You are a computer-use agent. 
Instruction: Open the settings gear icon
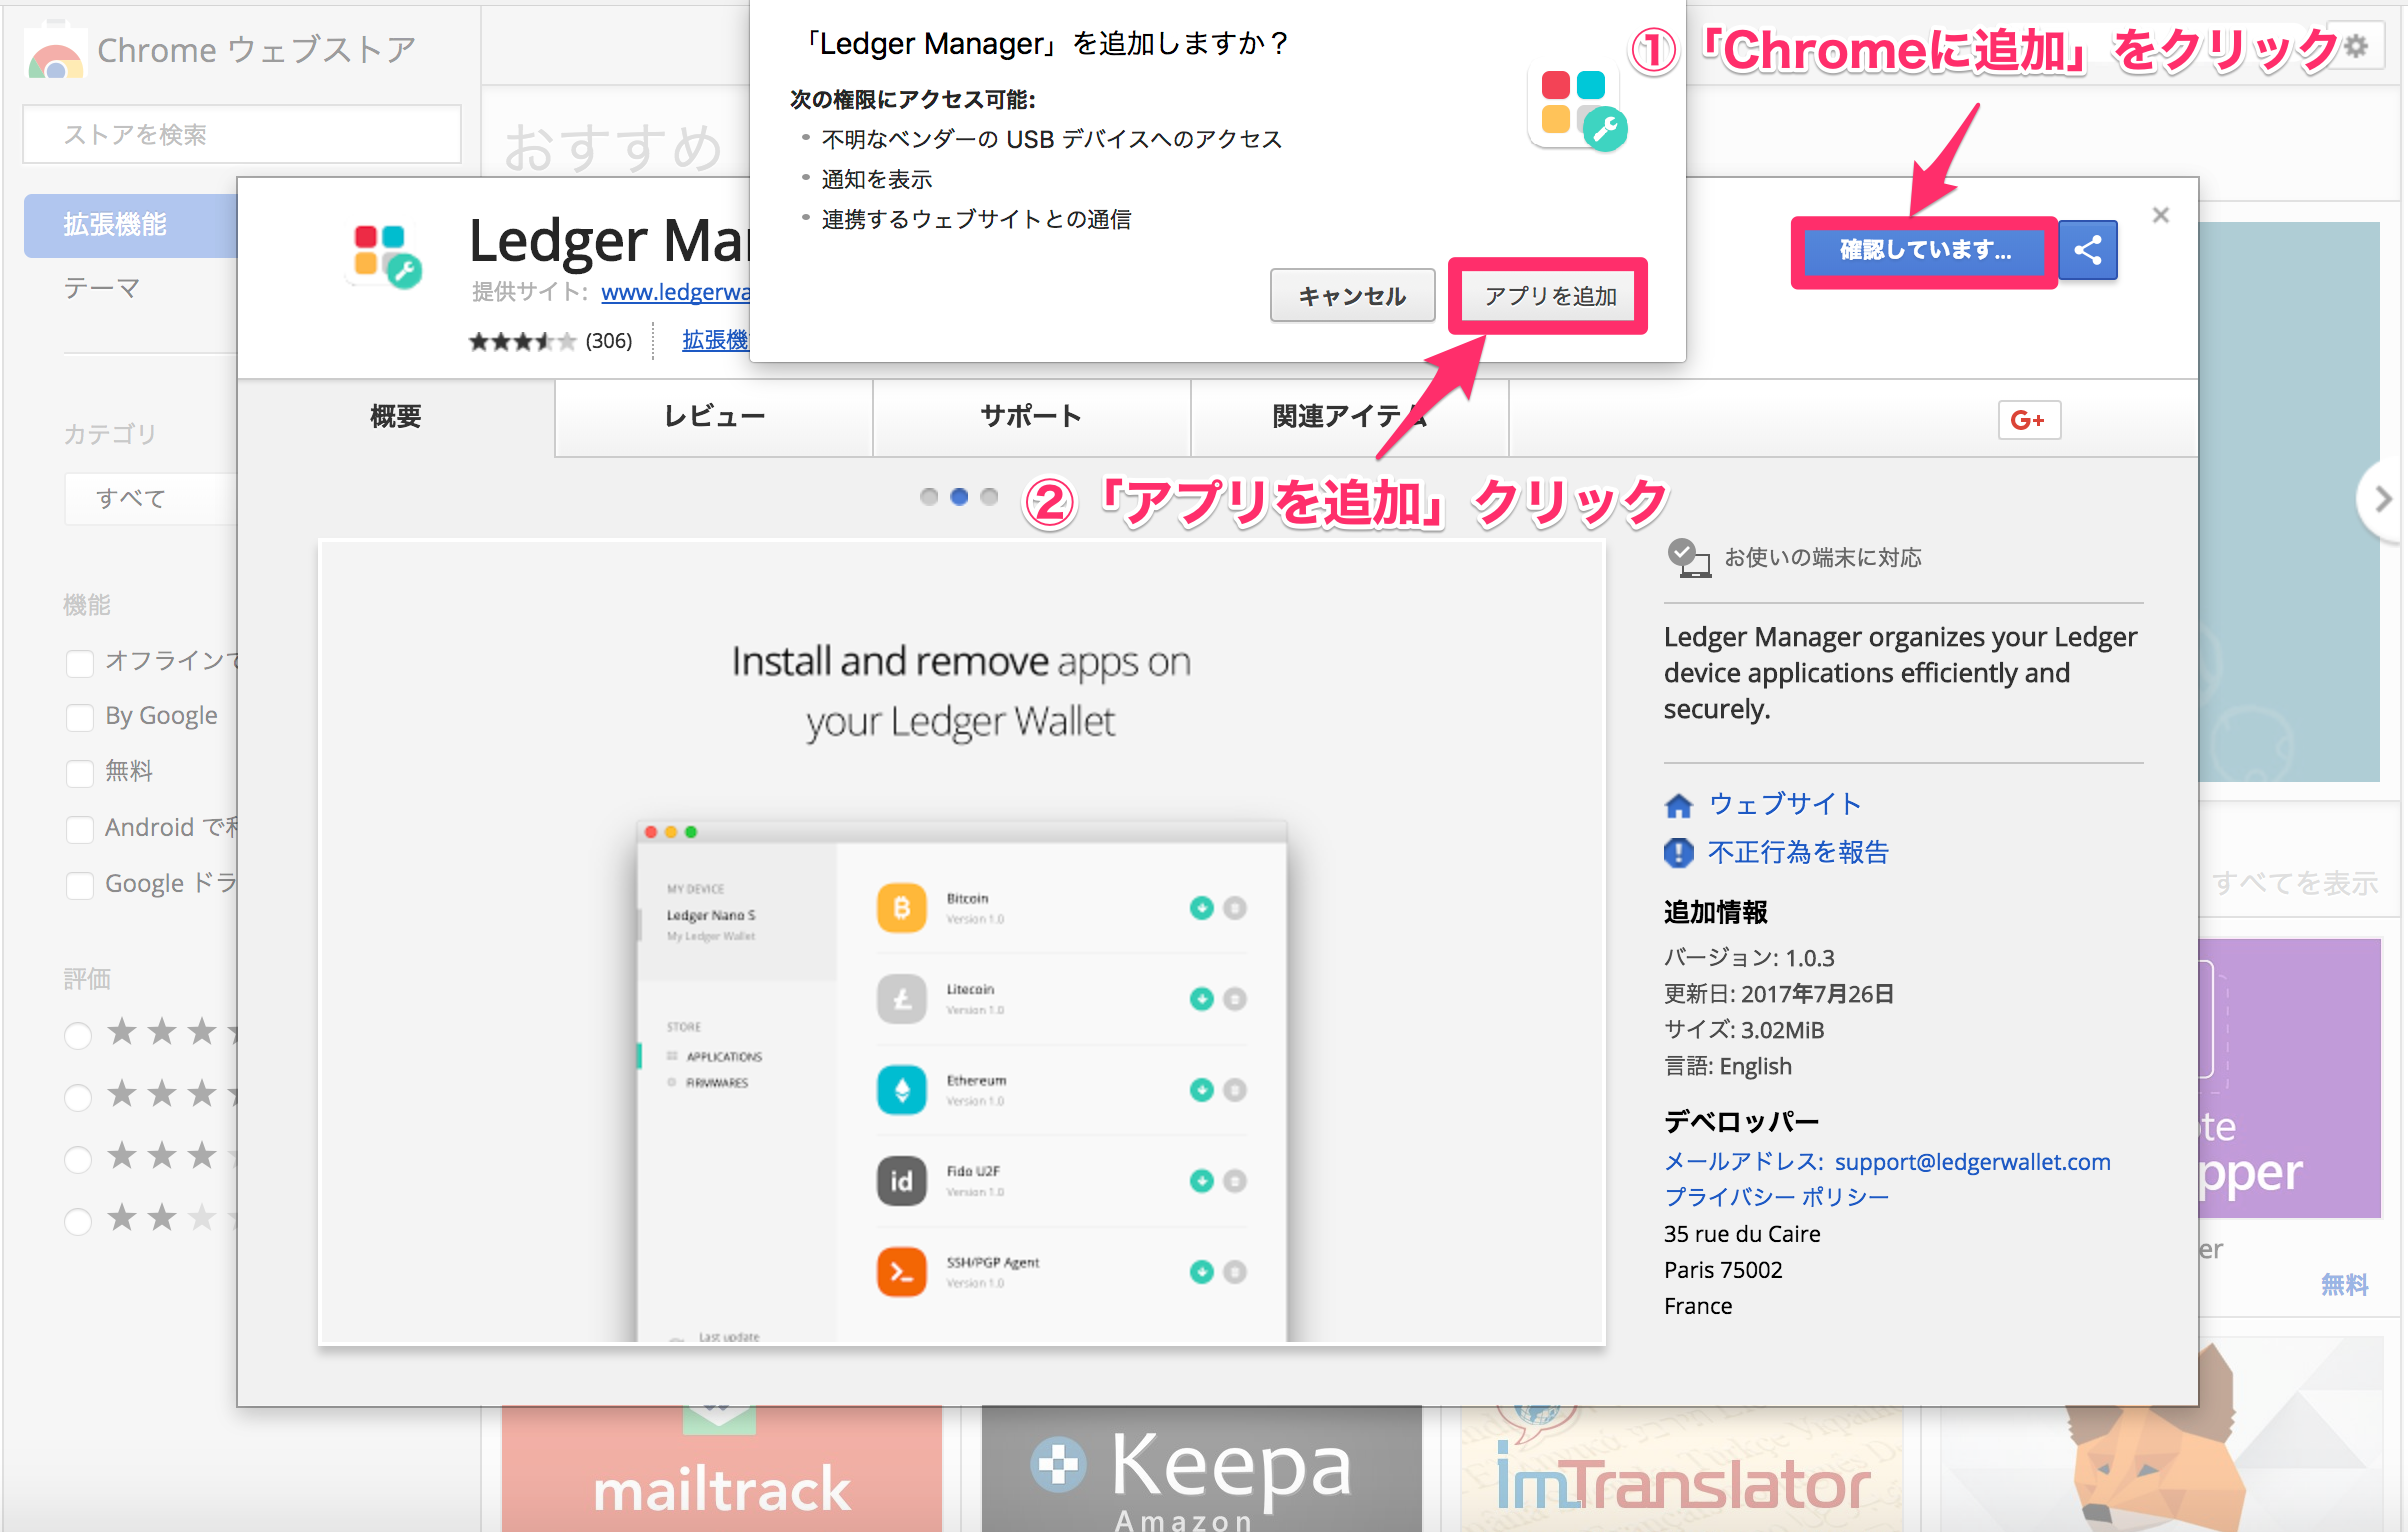click(x=2356, y=47)
